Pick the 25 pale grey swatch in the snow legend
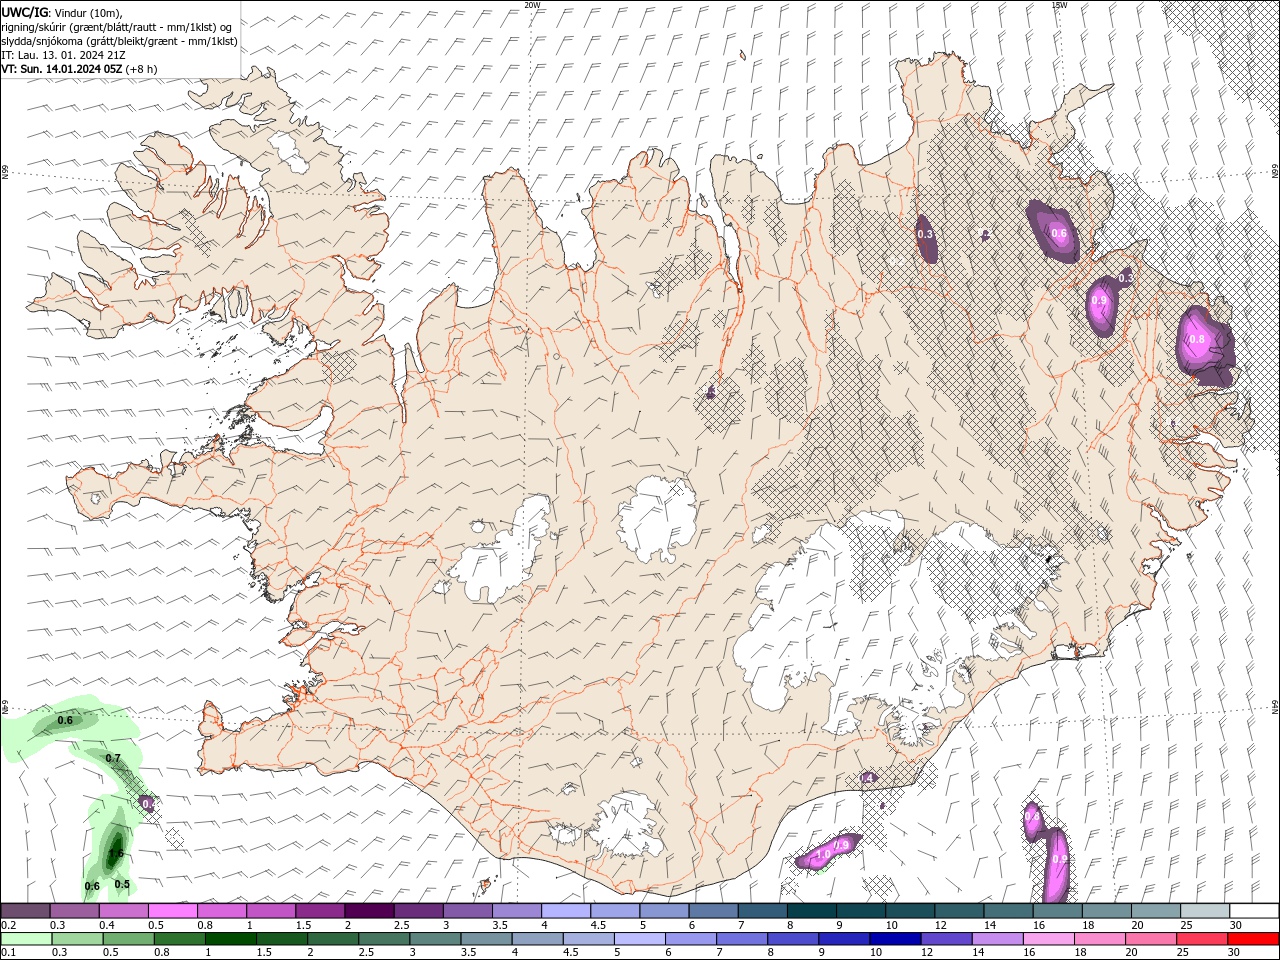The image size is (1280, 960). click(1205, 911)
